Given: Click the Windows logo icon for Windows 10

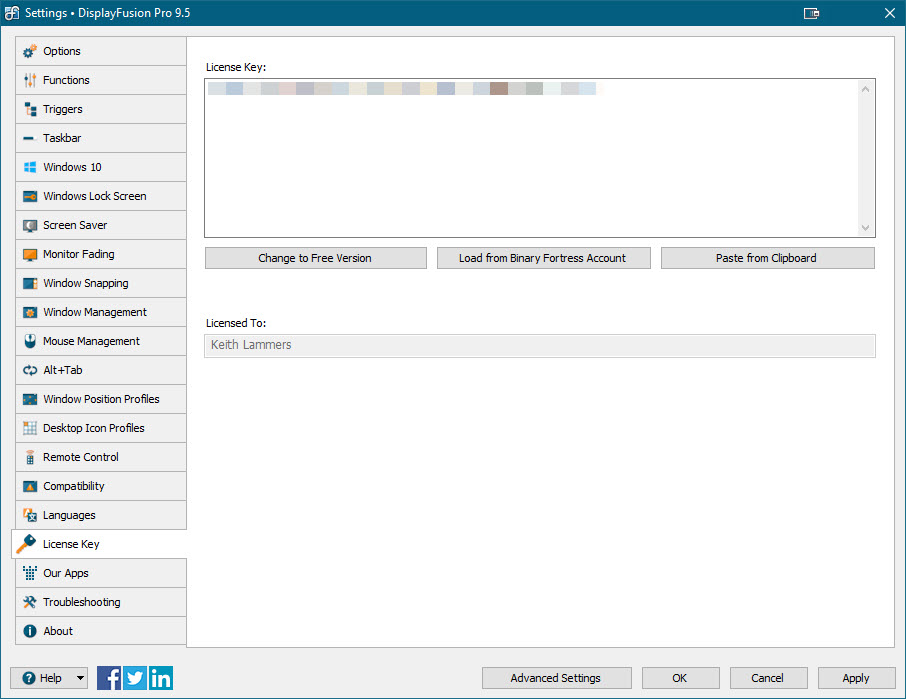Looking at the screenshot, I should 30,167.
